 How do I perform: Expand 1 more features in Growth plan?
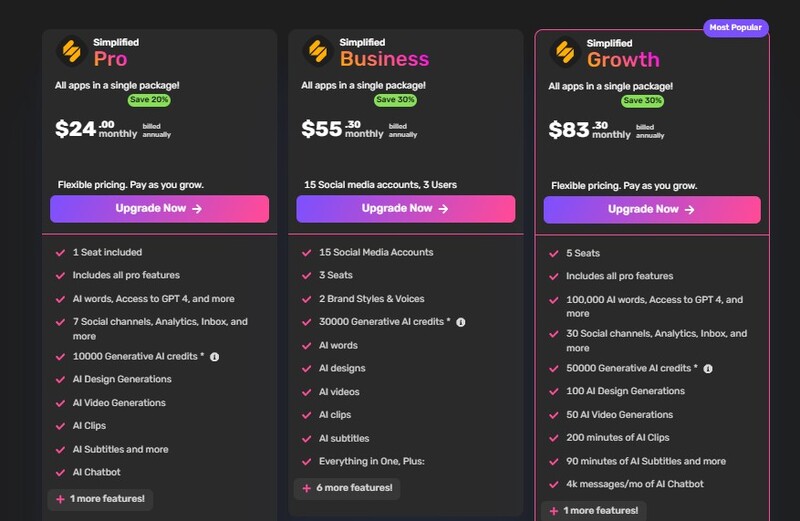(594, 511)
